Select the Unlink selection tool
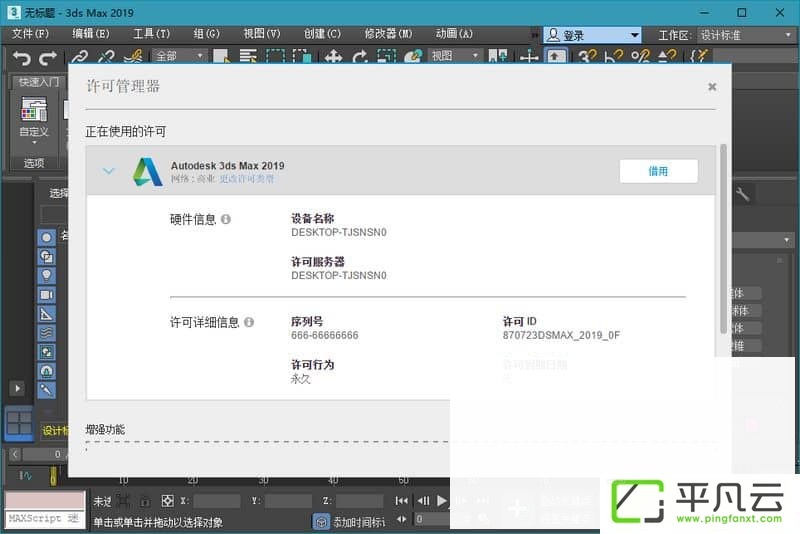 (x=106, y=57)
